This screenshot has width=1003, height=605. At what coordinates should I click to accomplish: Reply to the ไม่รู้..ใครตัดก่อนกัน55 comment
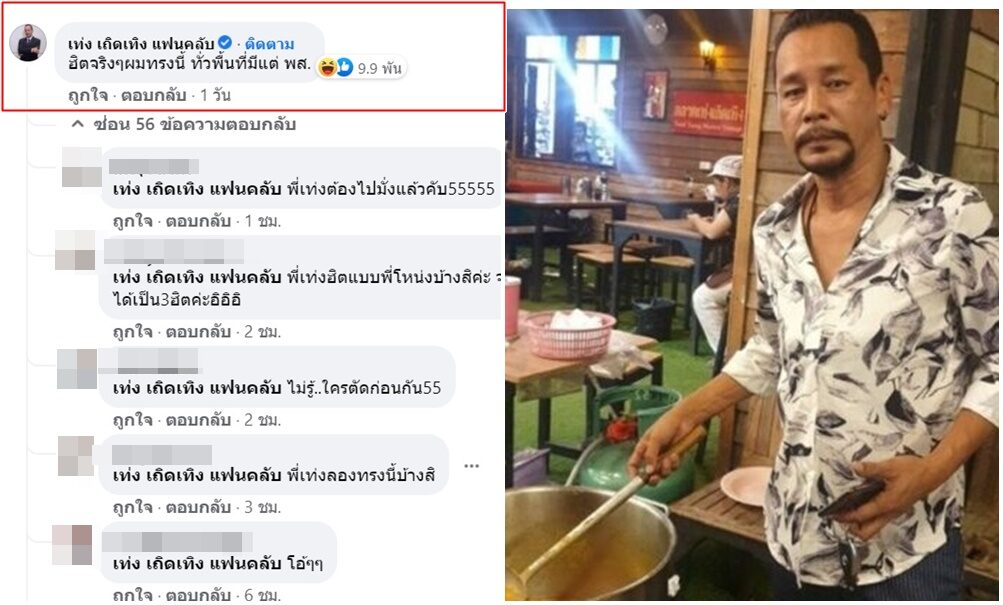[x=198, y=420]
